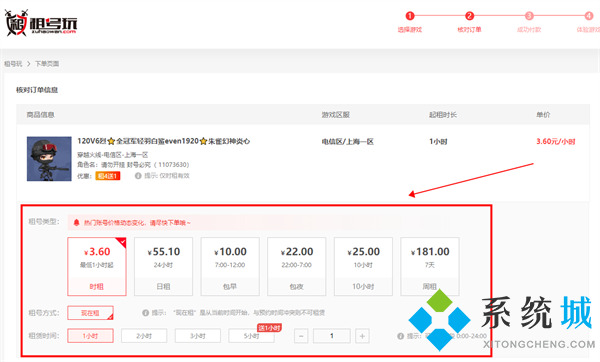This screenshot has width=600, height=362.
Task: Decrease rental hours with minus button
Action: (x=301, y=336)
